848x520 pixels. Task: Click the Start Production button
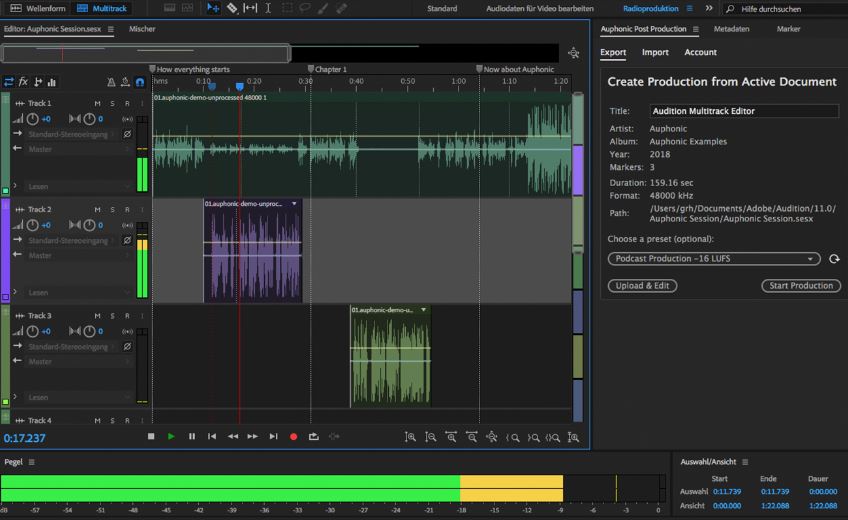pyautogui.click(x=801, y=285)
